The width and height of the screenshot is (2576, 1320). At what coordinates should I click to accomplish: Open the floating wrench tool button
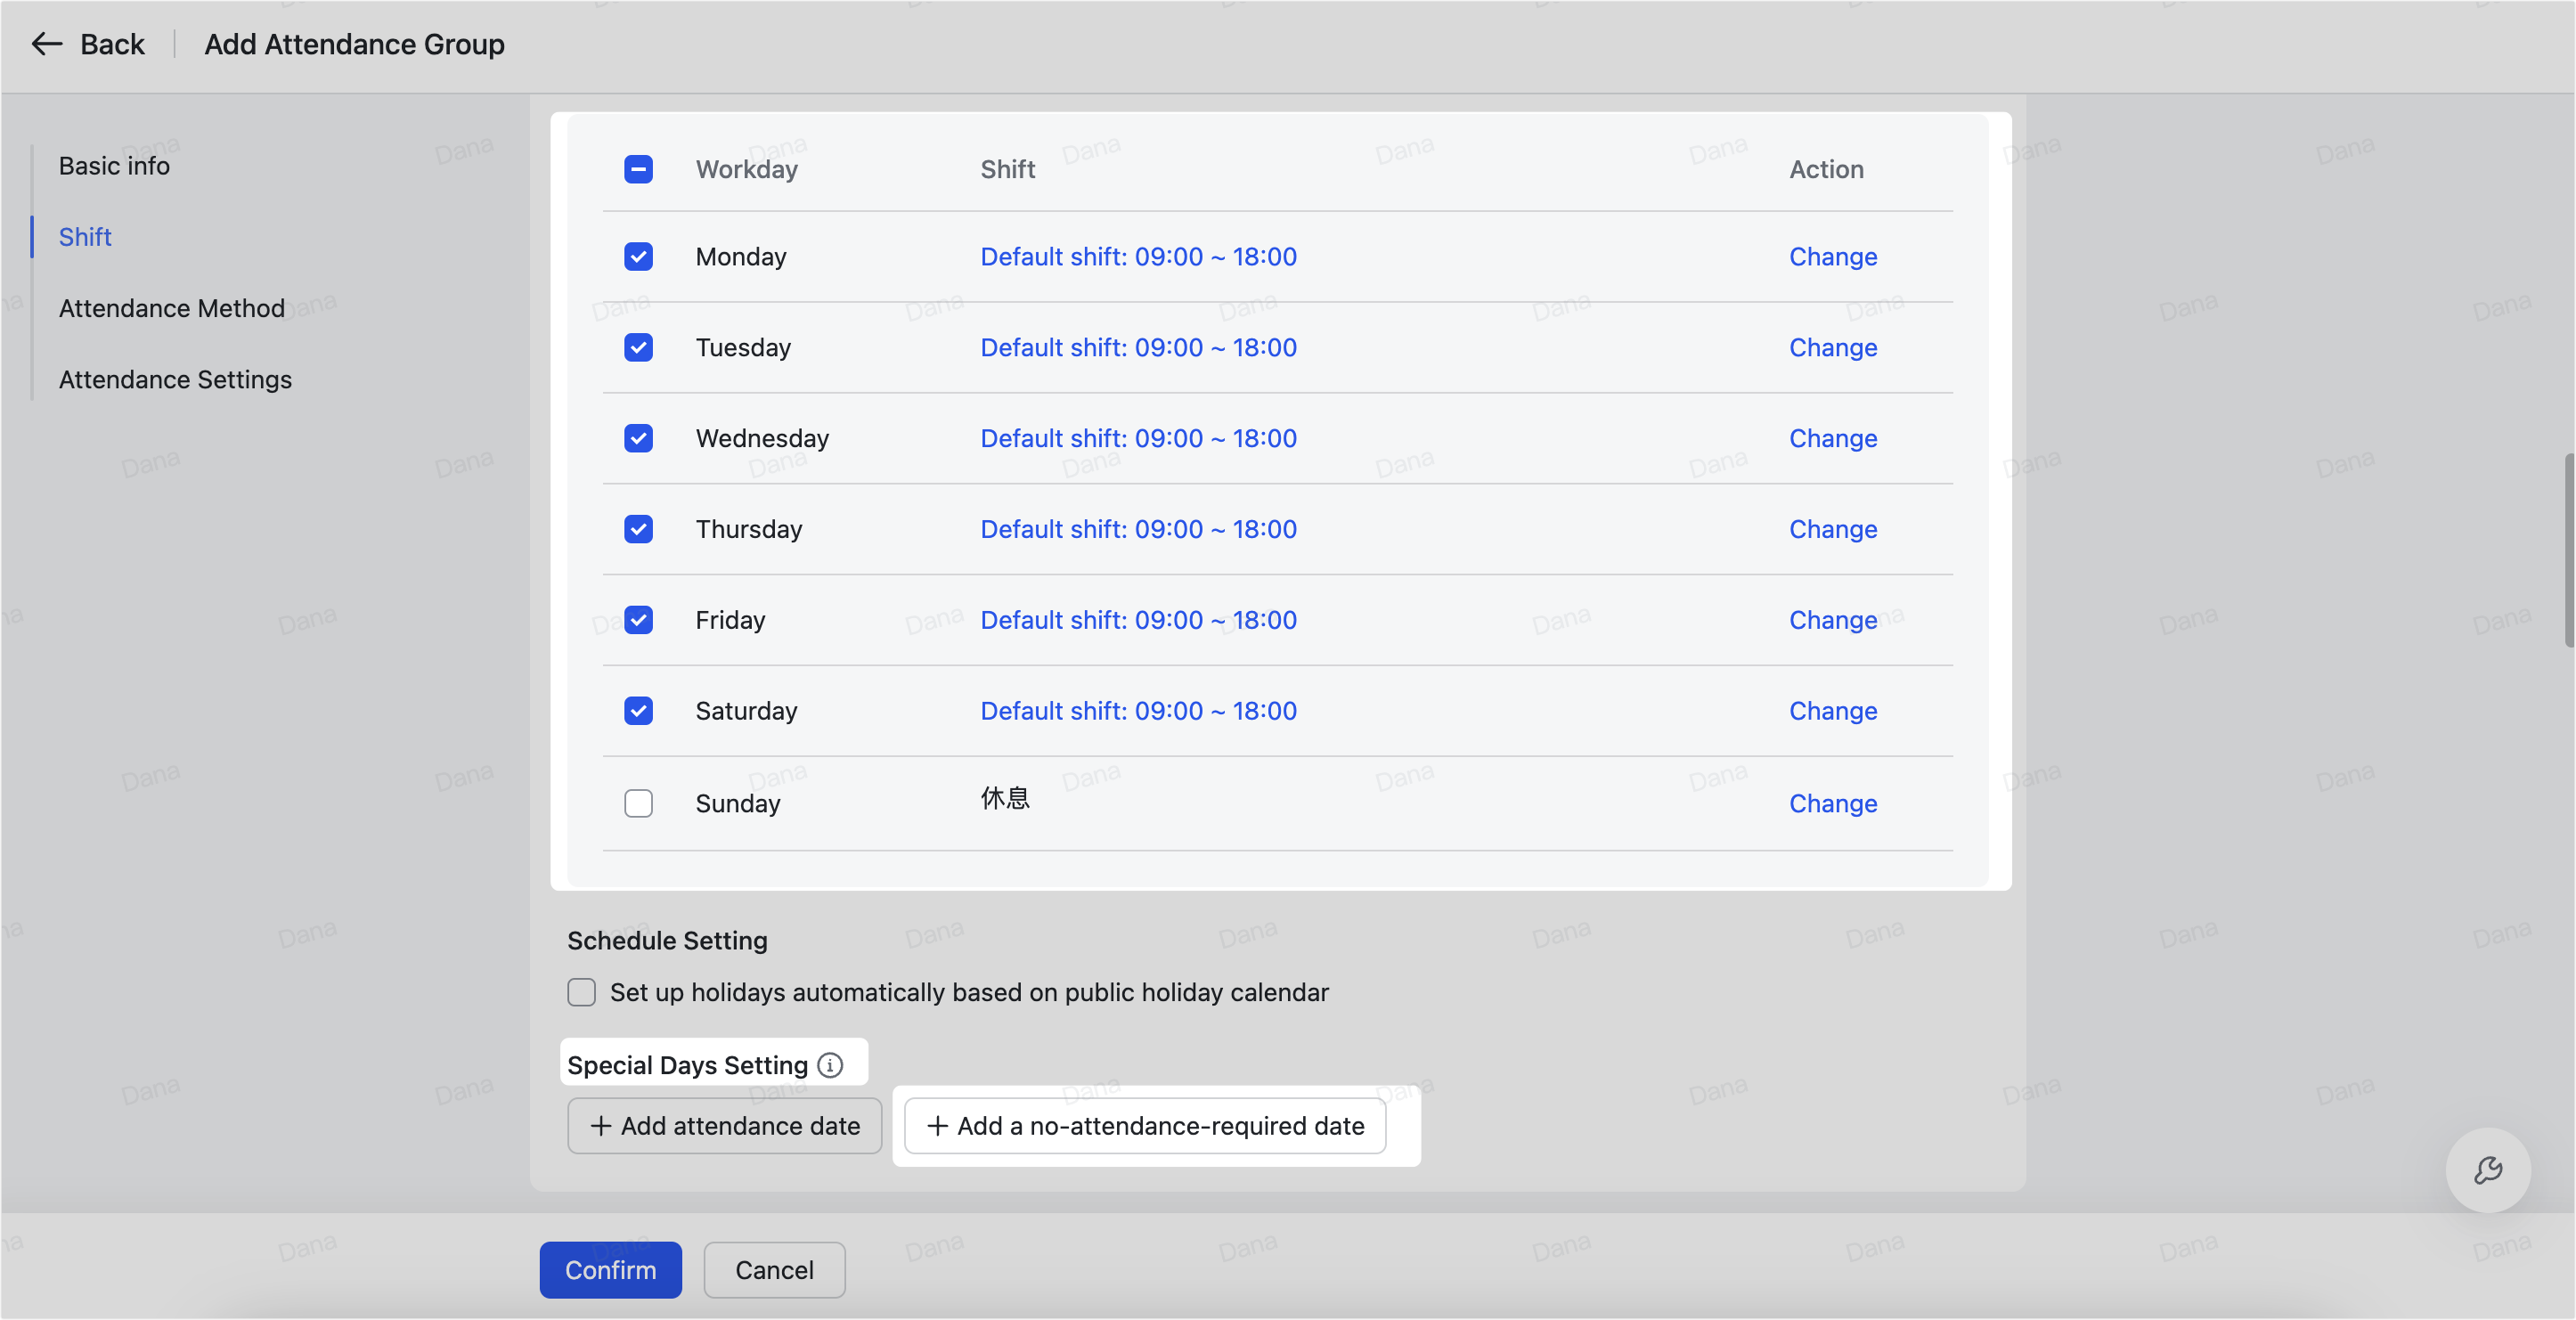tap(2487, 1170)
